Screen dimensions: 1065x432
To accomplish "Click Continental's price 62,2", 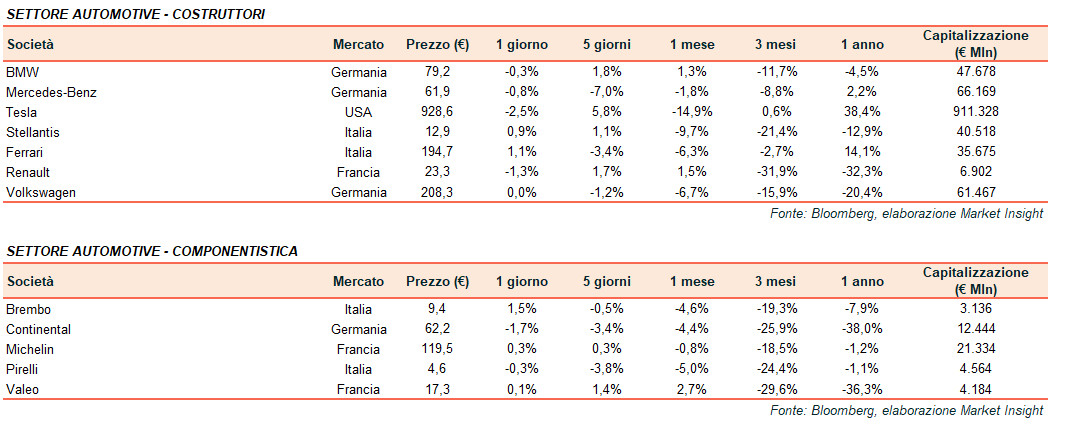I will pos(437,329).
